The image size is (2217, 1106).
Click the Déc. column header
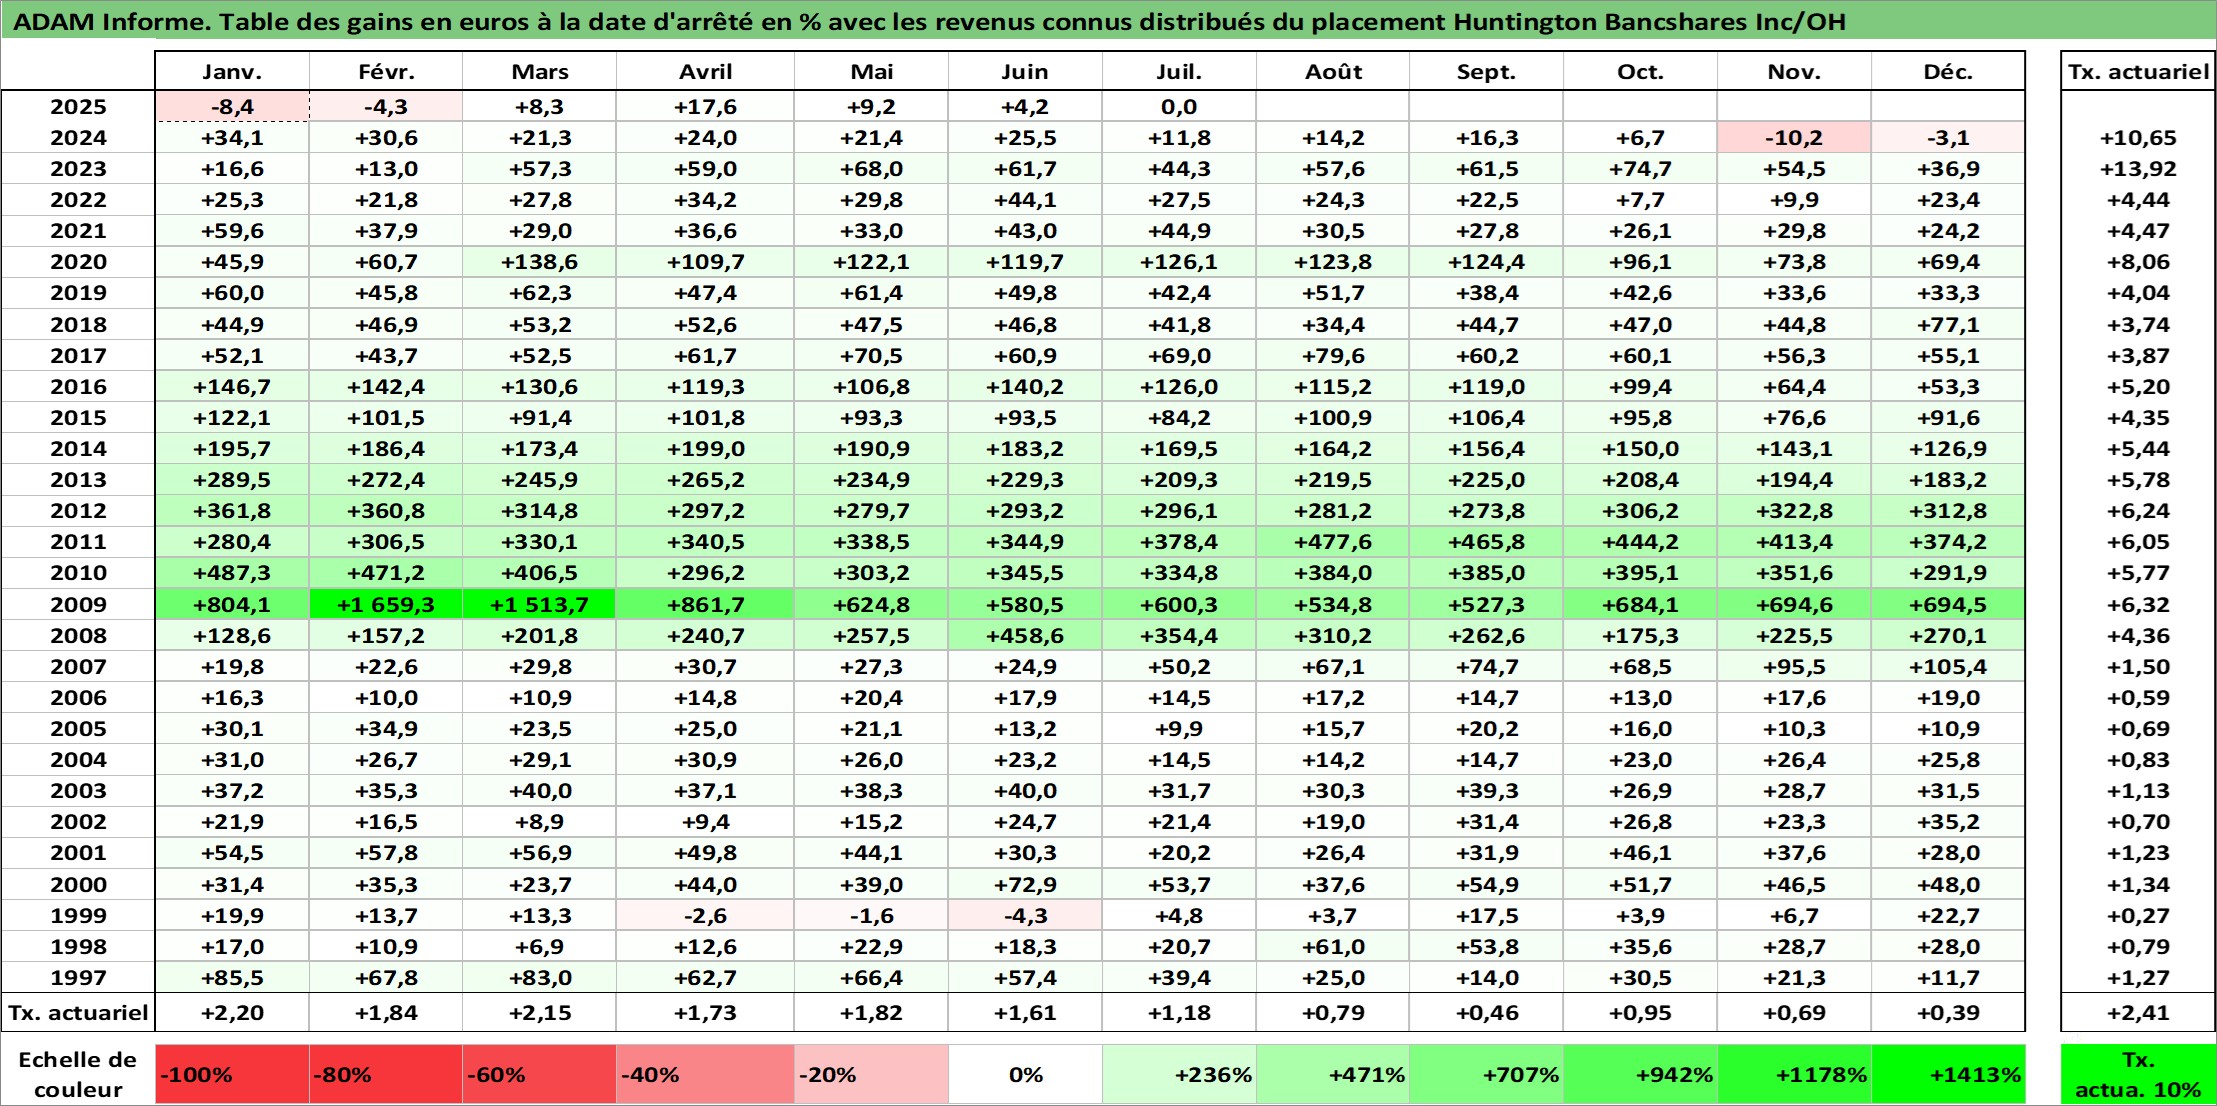1948,71
